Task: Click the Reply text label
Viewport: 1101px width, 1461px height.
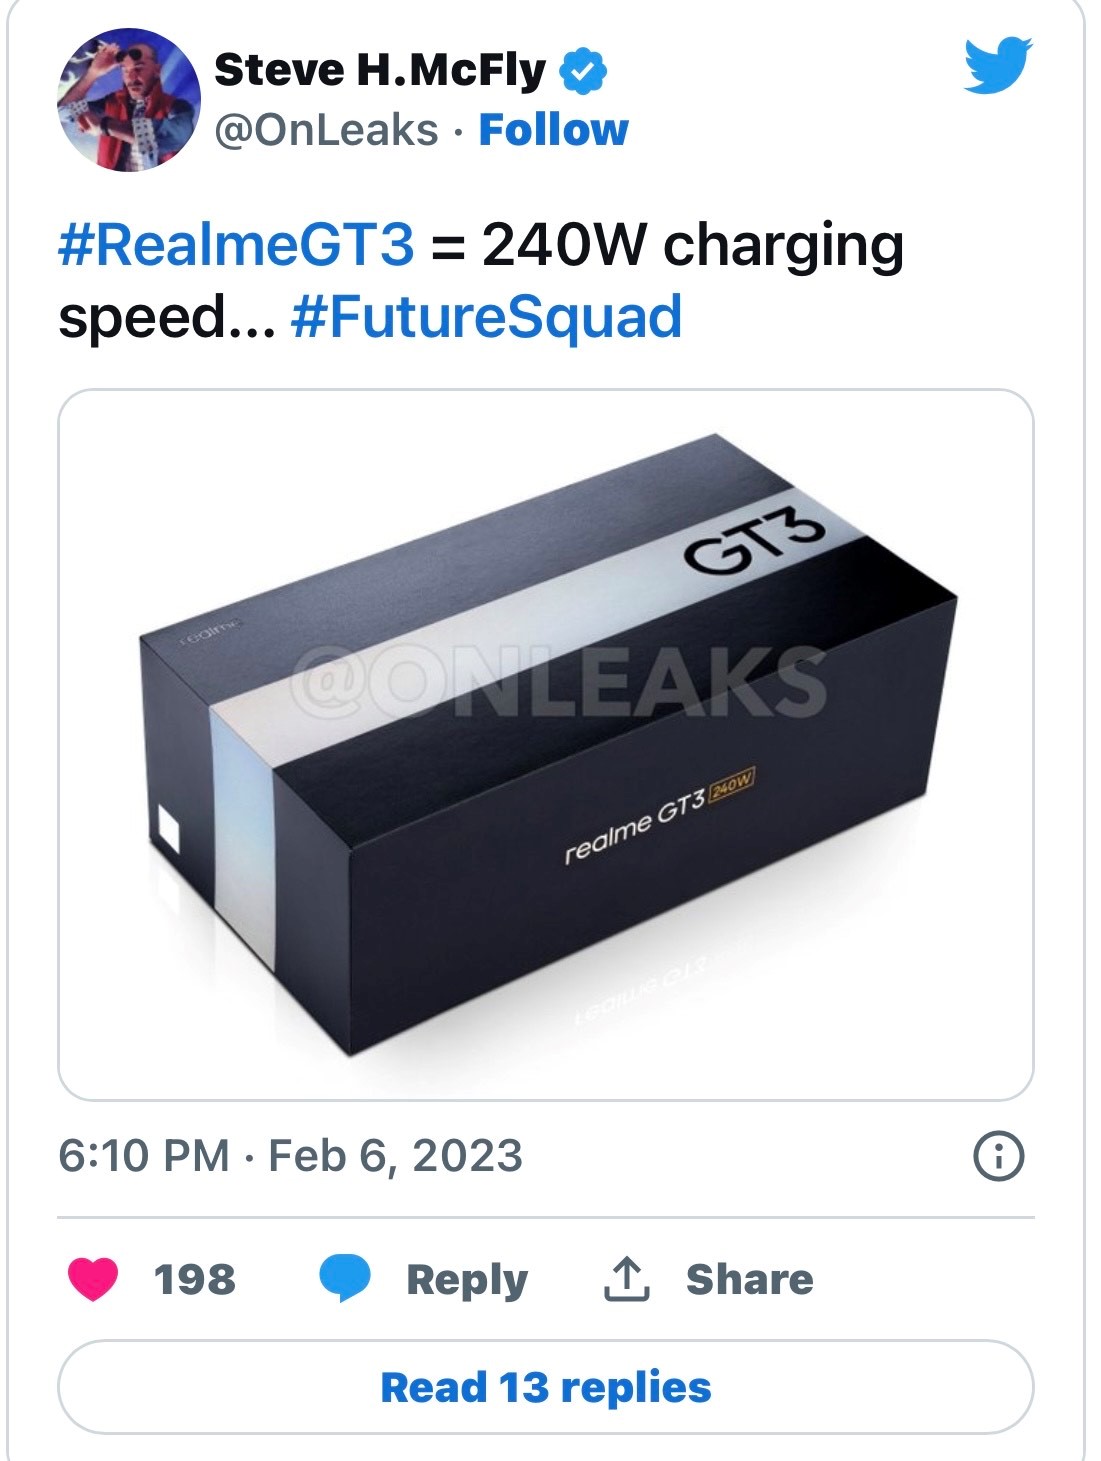Action: 466,1279
